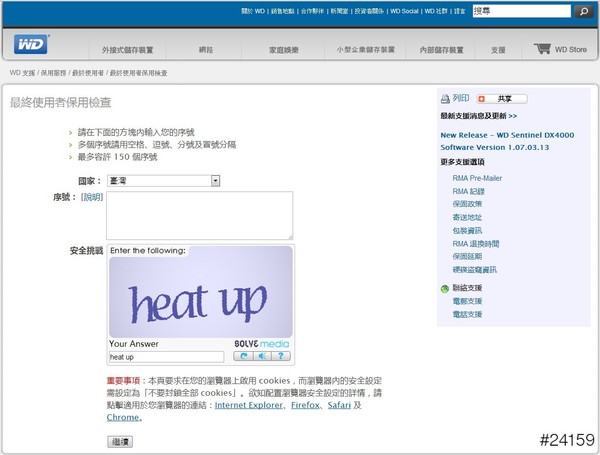Click the 繼續 continue button

(120, 441)
